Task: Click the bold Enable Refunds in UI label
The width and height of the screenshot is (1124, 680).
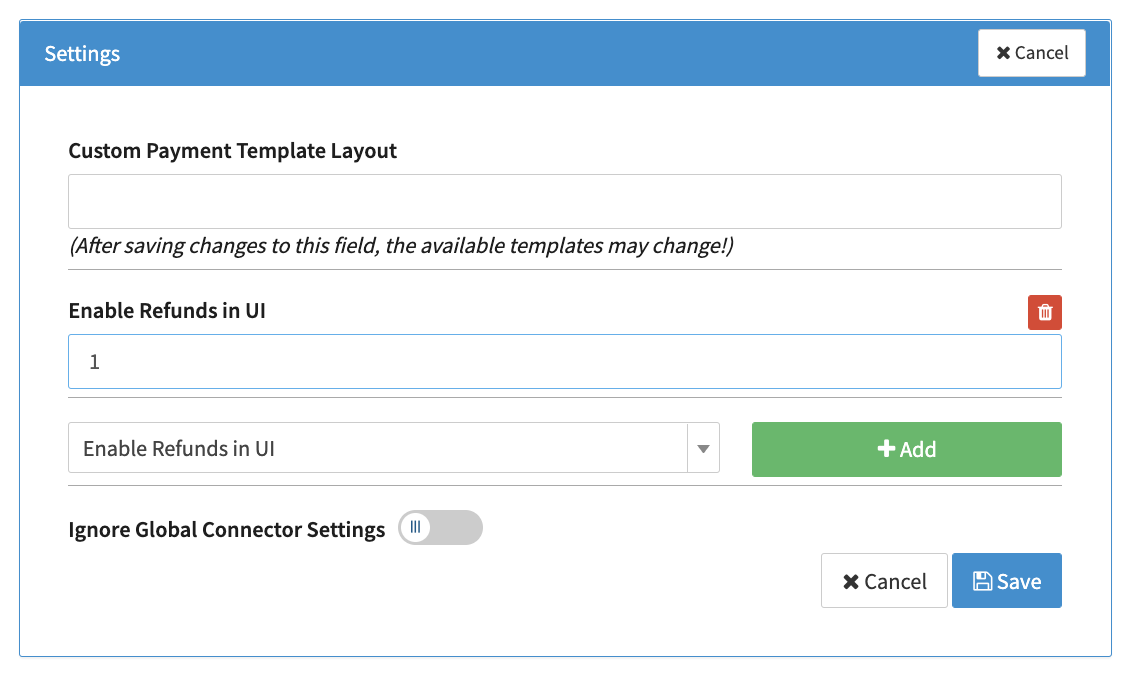Action: (x=167, y=311)
